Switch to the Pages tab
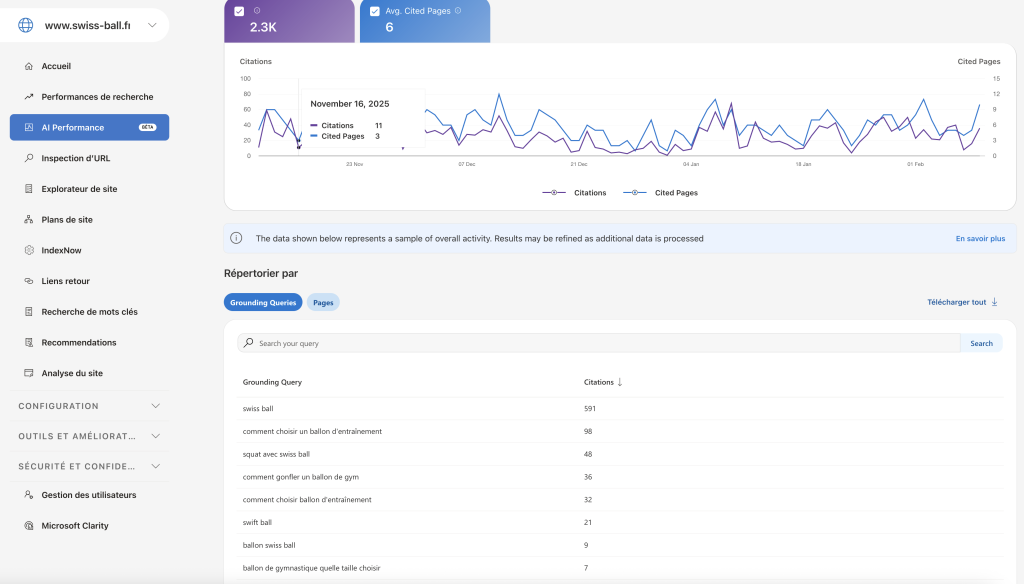This screenshot has width=1024, height=584. point(323,302)
